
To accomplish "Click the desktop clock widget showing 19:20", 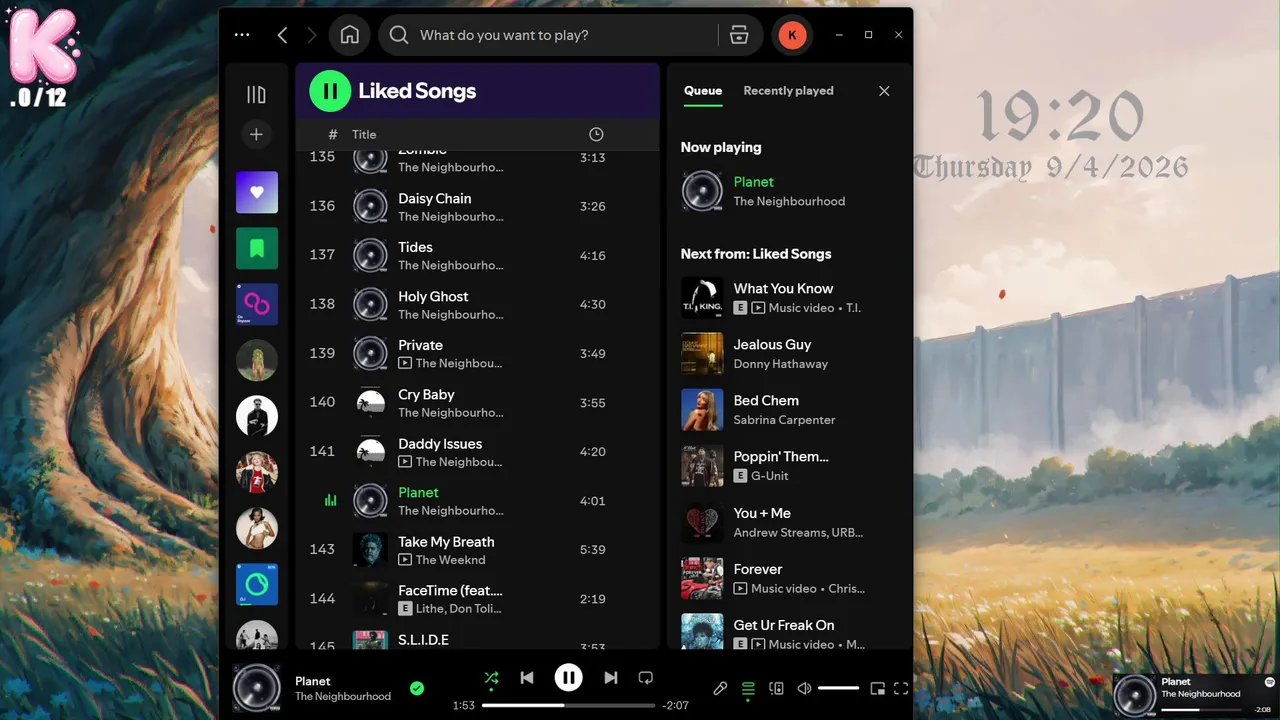I will 1060,118.
